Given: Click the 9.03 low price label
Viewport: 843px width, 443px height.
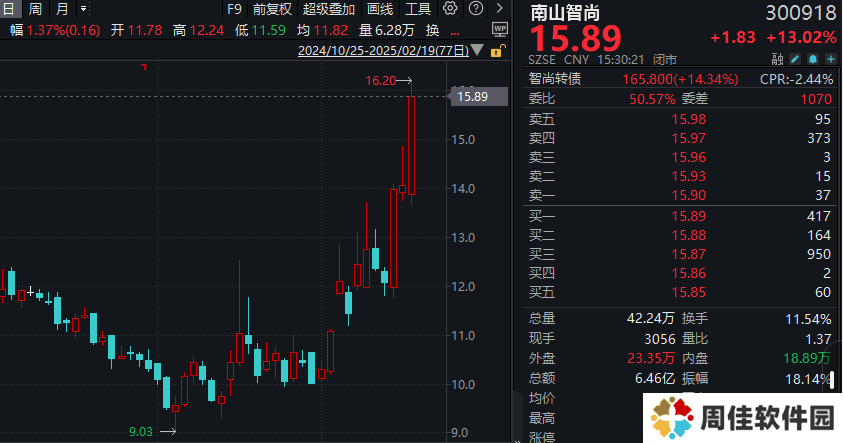Looking at the screenshot, I should point(141,431).
